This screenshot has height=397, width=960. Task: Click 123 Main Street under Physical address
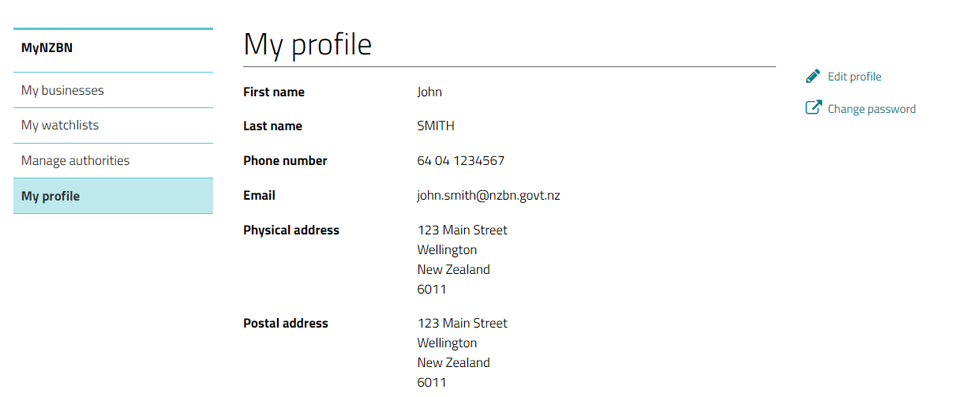[x=462, y=230]
